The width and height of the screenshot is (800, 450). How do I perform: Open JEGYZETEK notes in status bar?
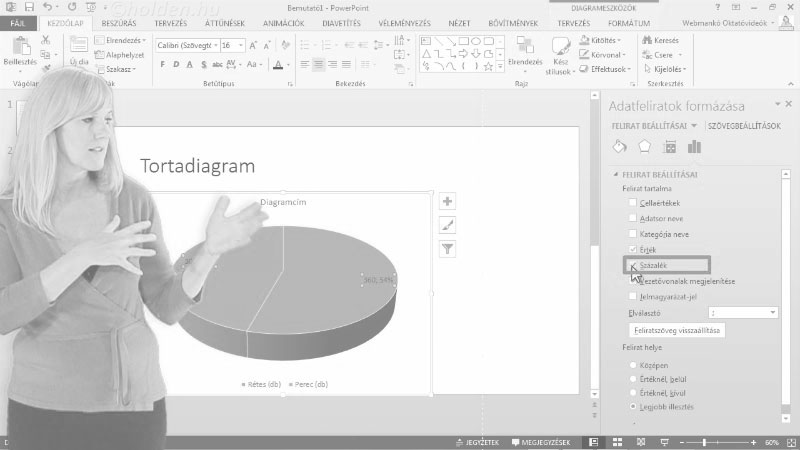(x=477, y=442)
